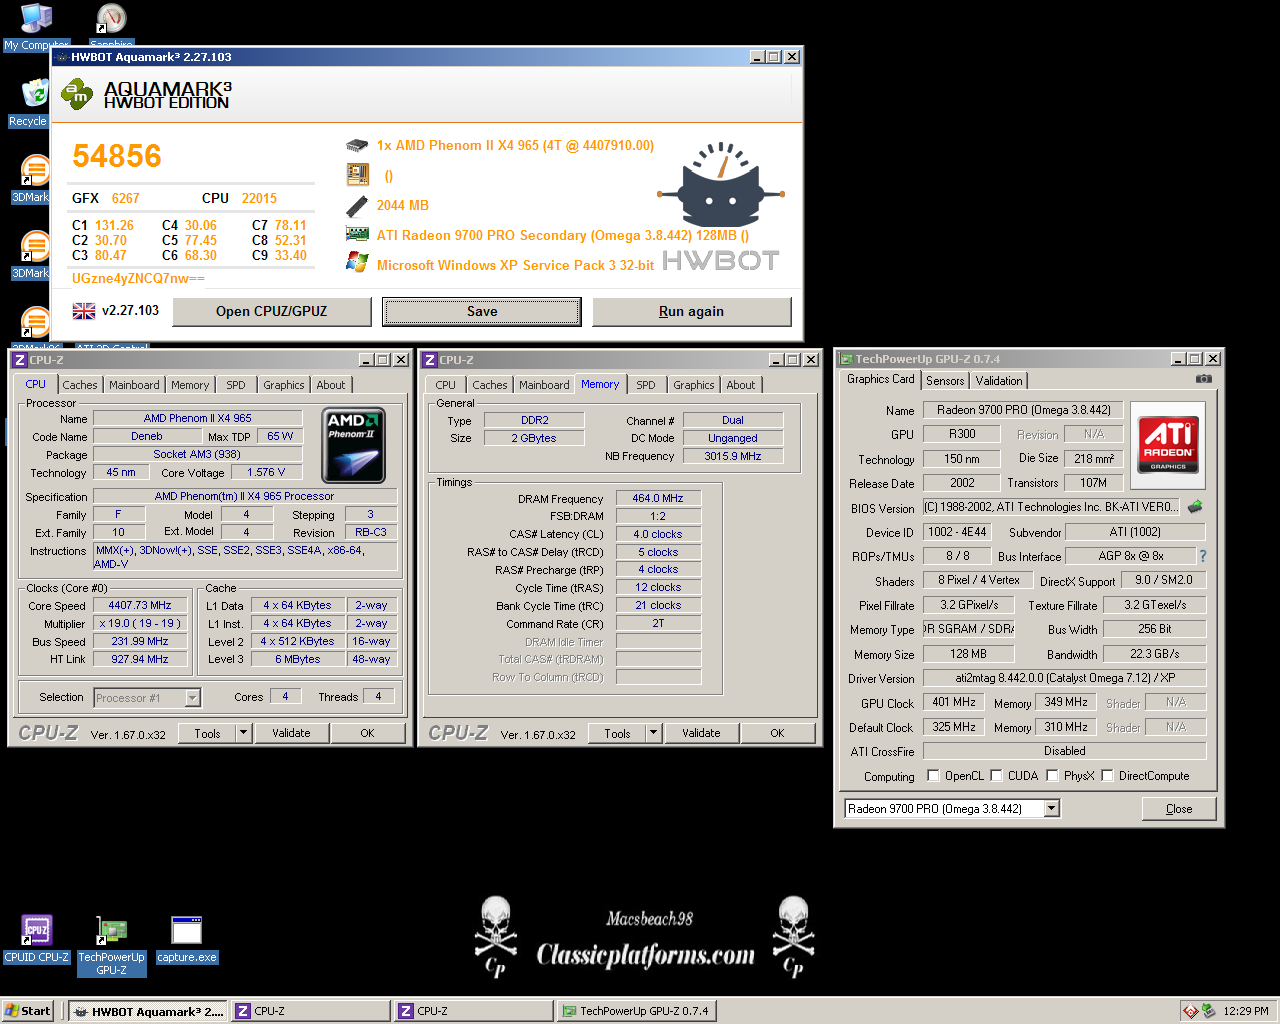
Task: Click the Close button in GPU-Z
Action: (x=1179, y=809)
